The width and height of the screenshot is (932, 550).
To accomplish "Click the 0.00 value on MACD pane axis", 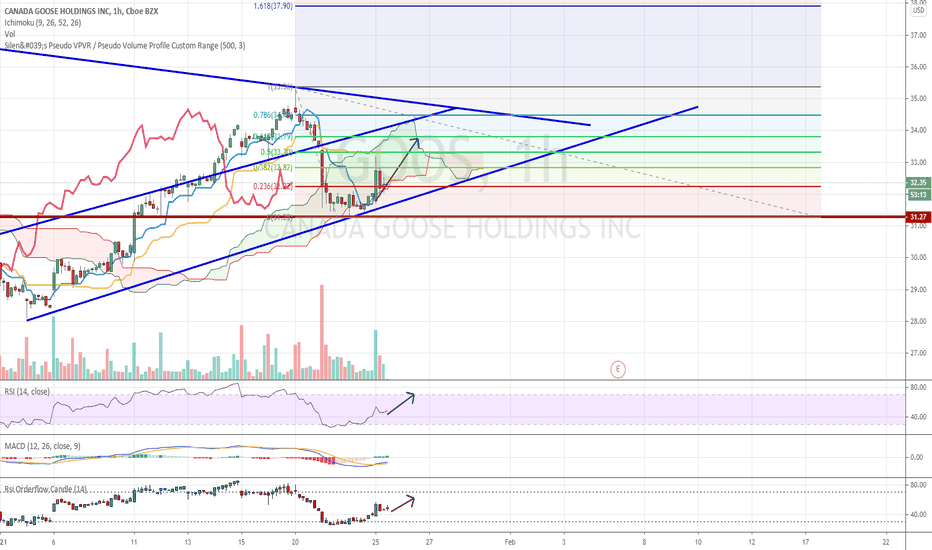I will [917, 457].
